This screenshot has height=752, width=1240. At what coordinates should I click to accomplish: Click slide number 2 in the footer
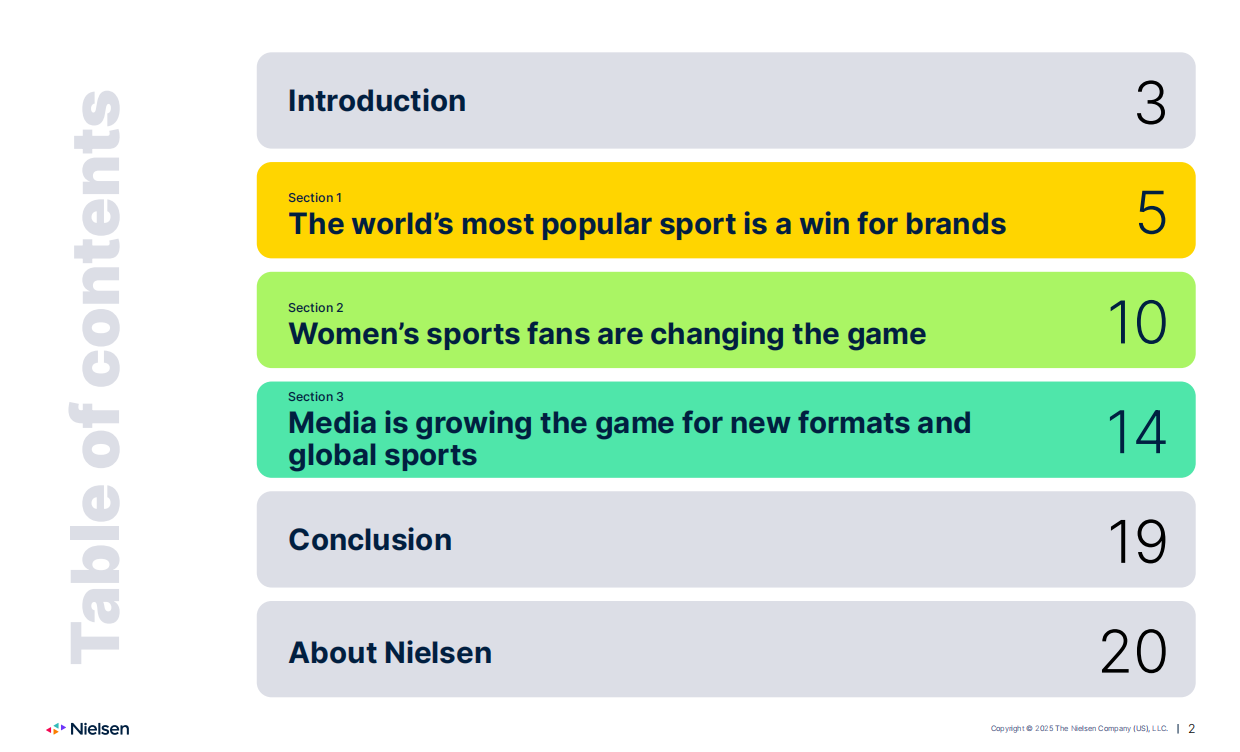coord(1191,729)
